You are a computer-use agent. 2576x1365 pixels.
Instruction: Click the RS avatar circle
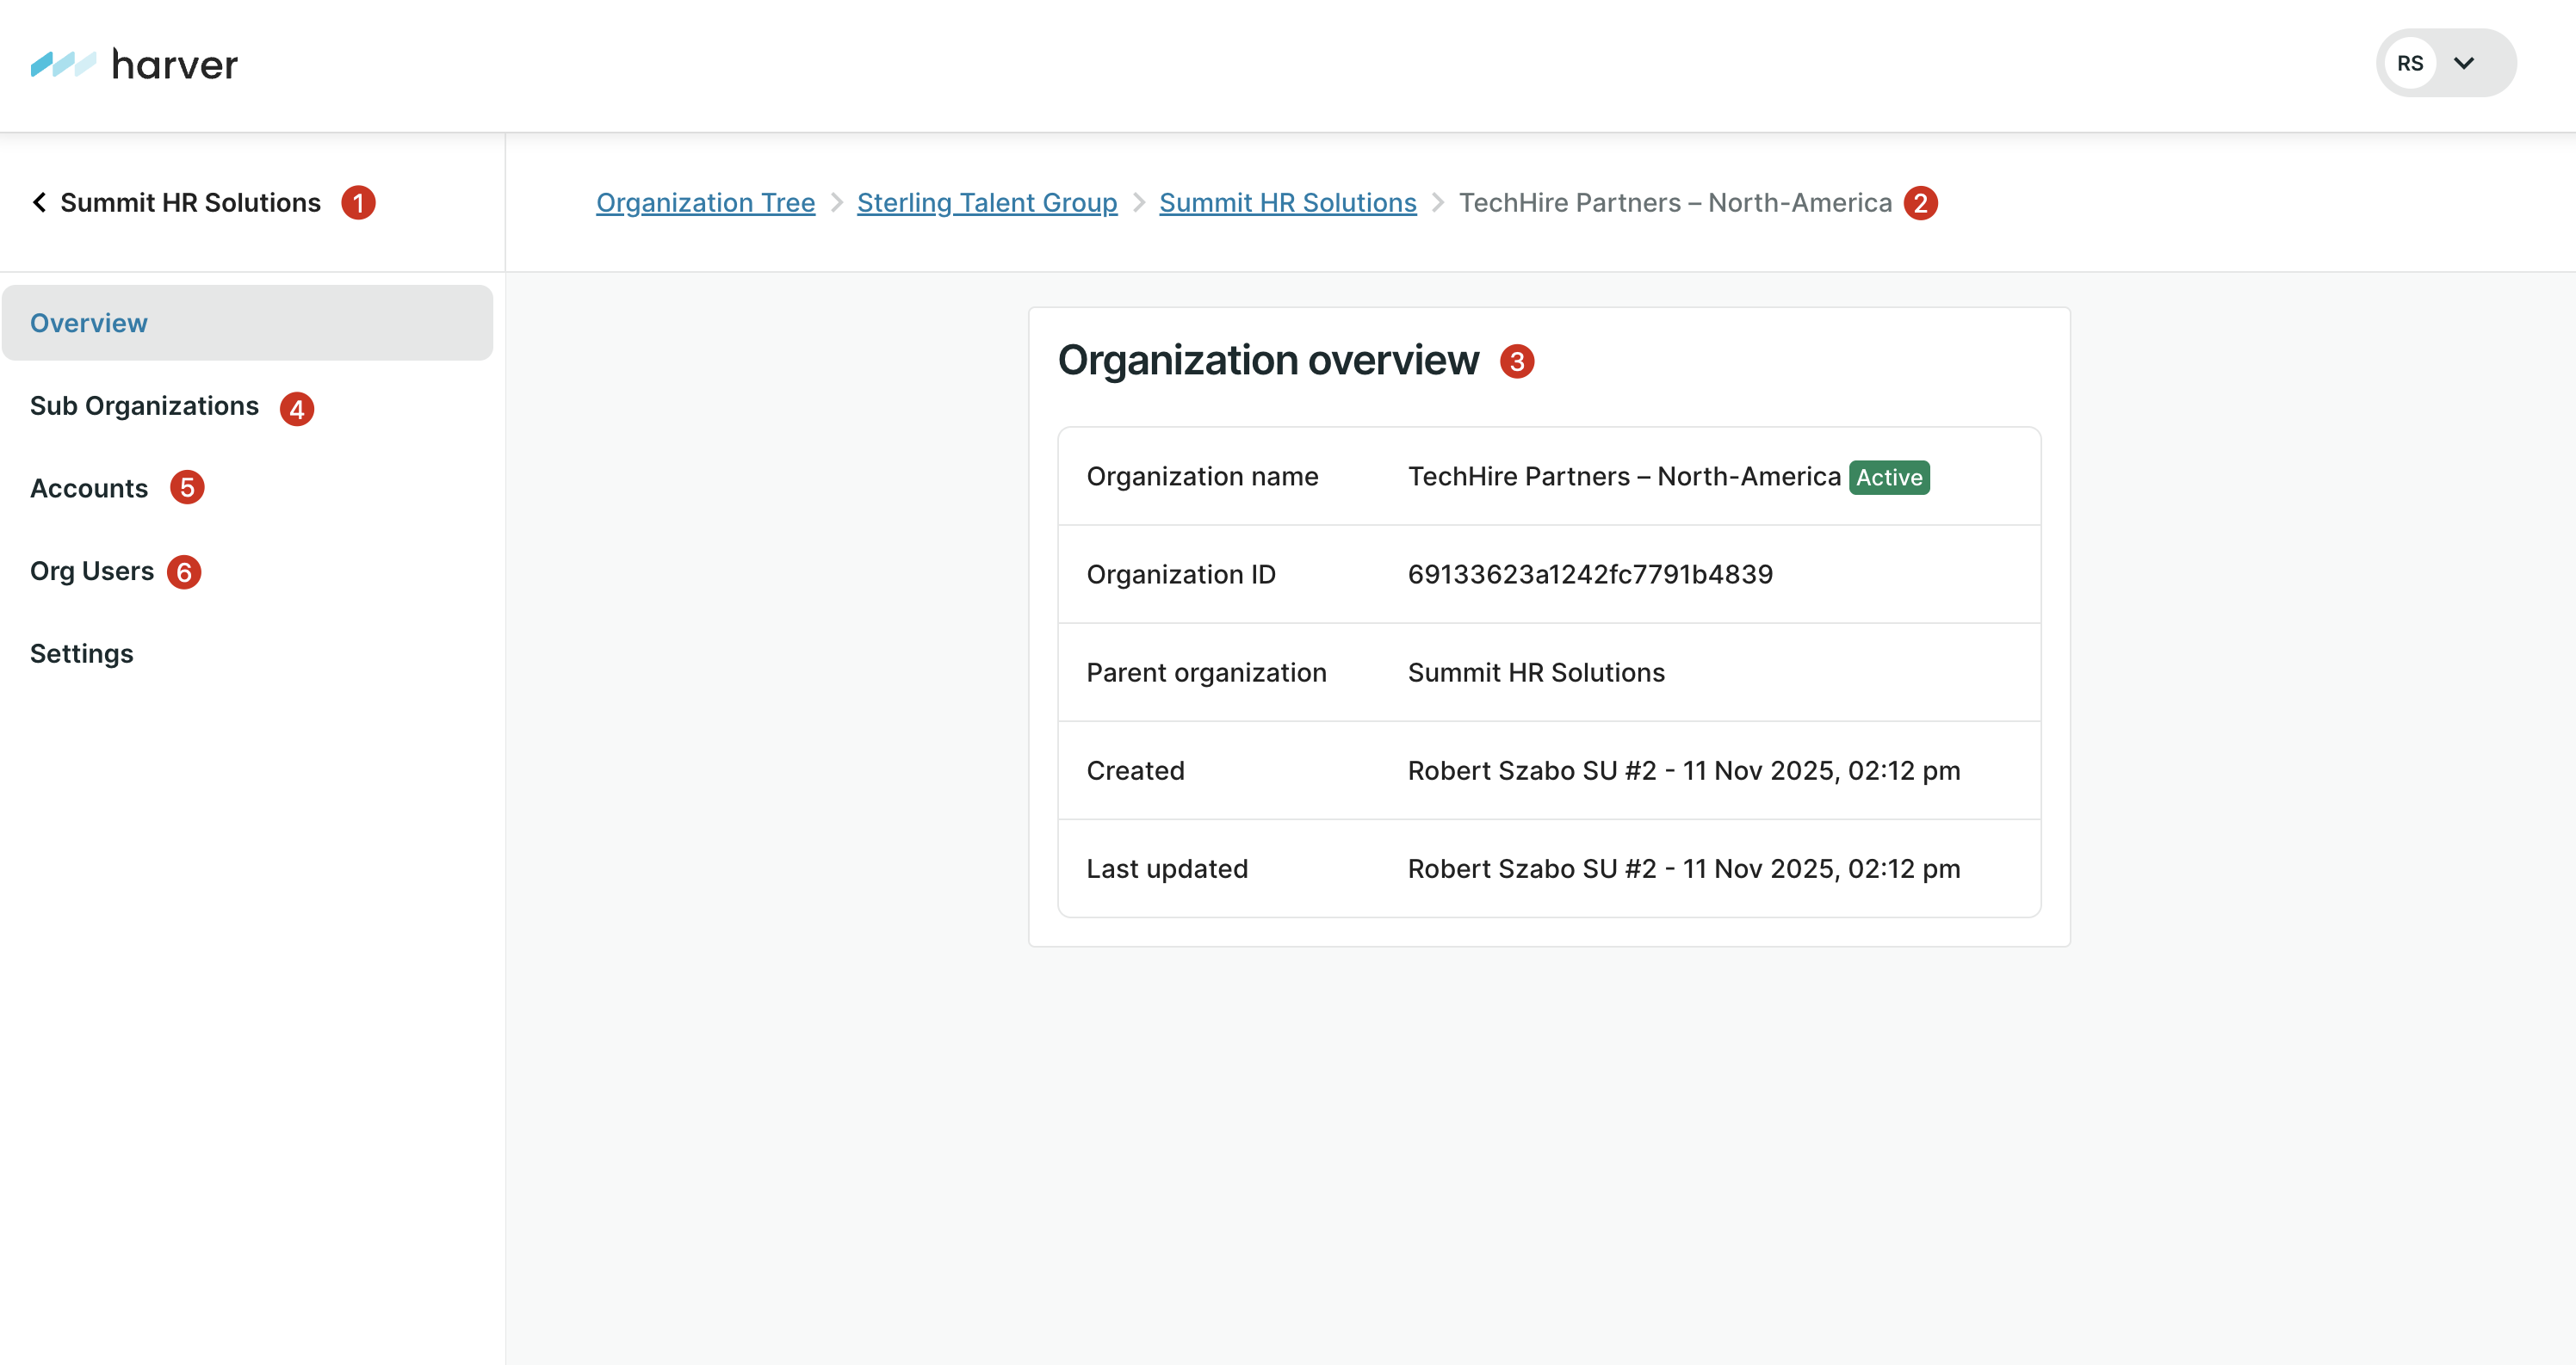(2409, 63)
